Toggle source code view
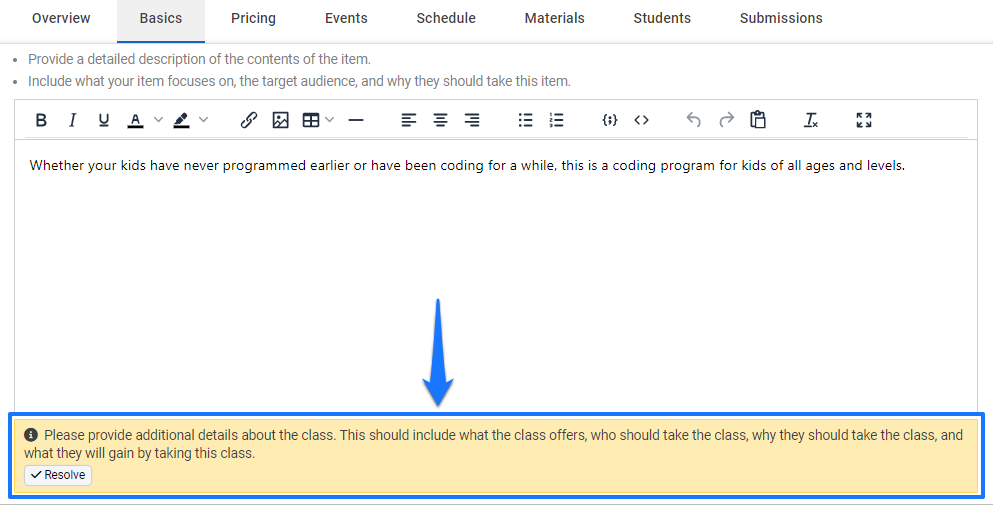Image resolution: width=993 pixels, height=505 pixels. pos(642,120)
